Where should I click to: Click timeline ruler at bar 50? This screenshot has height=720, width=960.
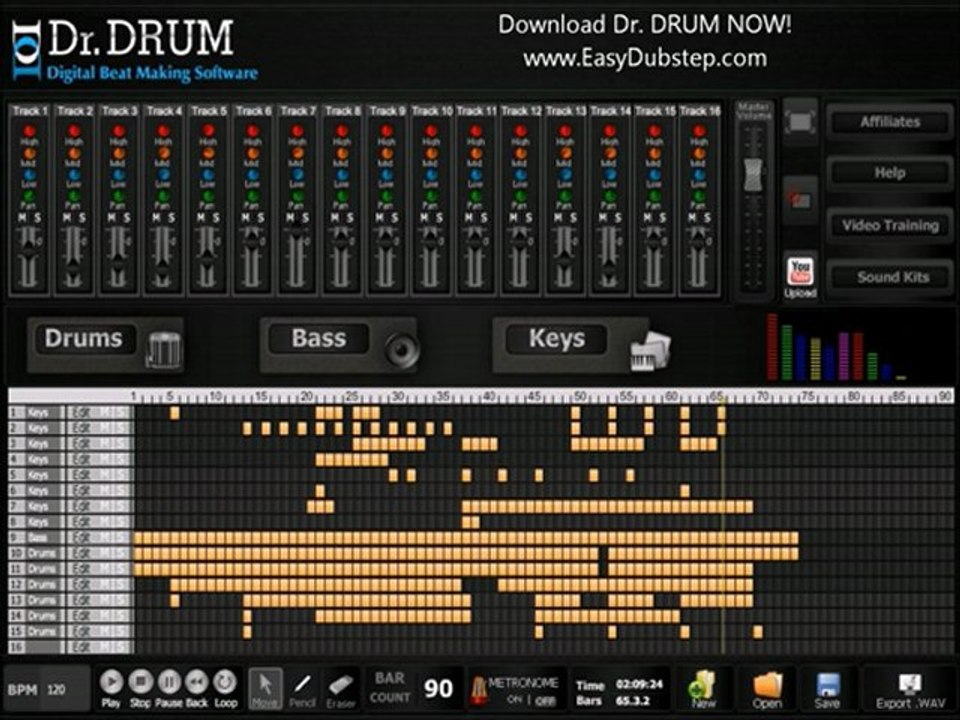580,396
